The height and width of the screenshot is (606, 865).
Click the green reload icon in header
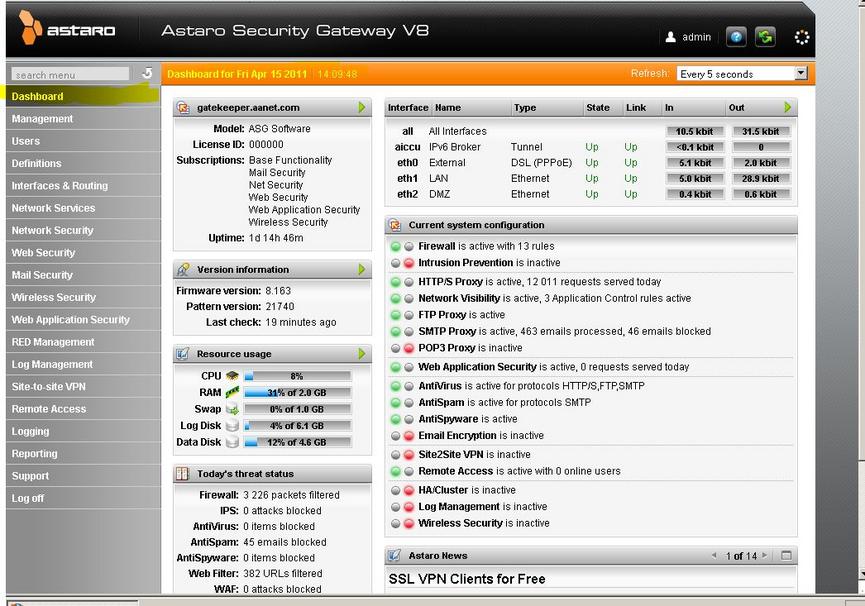coord(765,37)
